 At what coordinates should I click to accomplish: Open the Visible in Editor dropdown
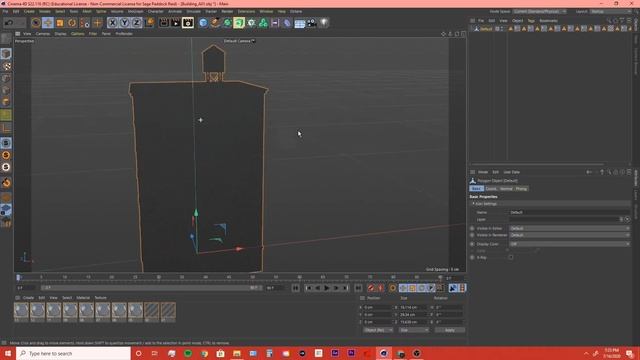569,228
